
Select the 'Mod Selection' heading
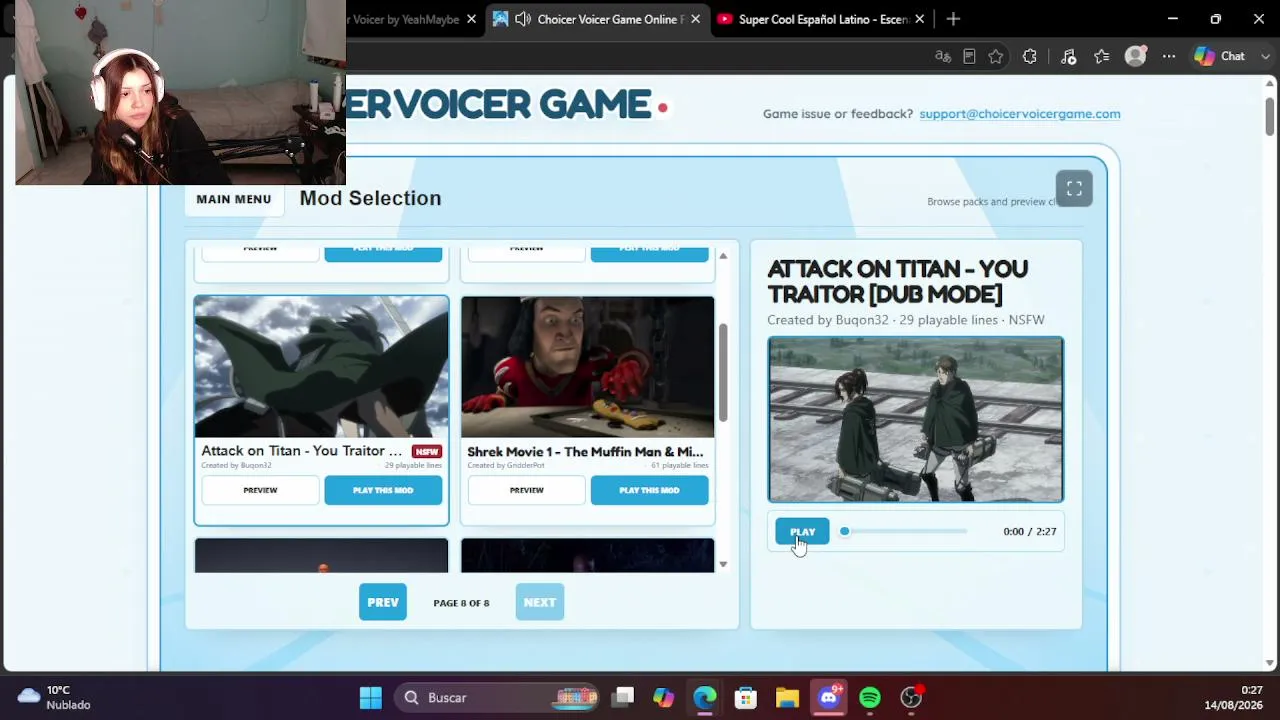(370, 198)
